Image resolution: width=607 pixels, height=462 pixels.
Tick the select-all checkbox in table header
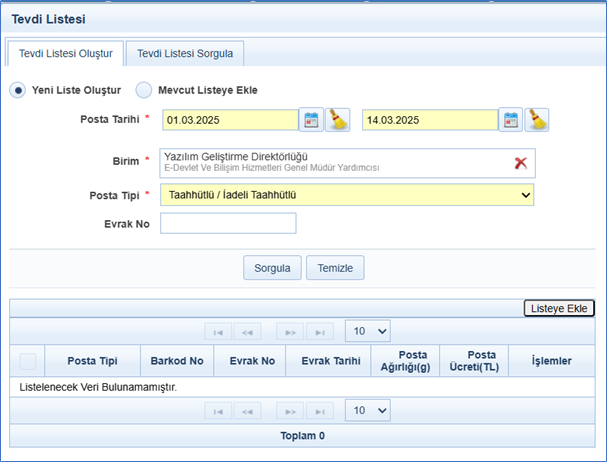pyautogui.click(x=28, y=361)
